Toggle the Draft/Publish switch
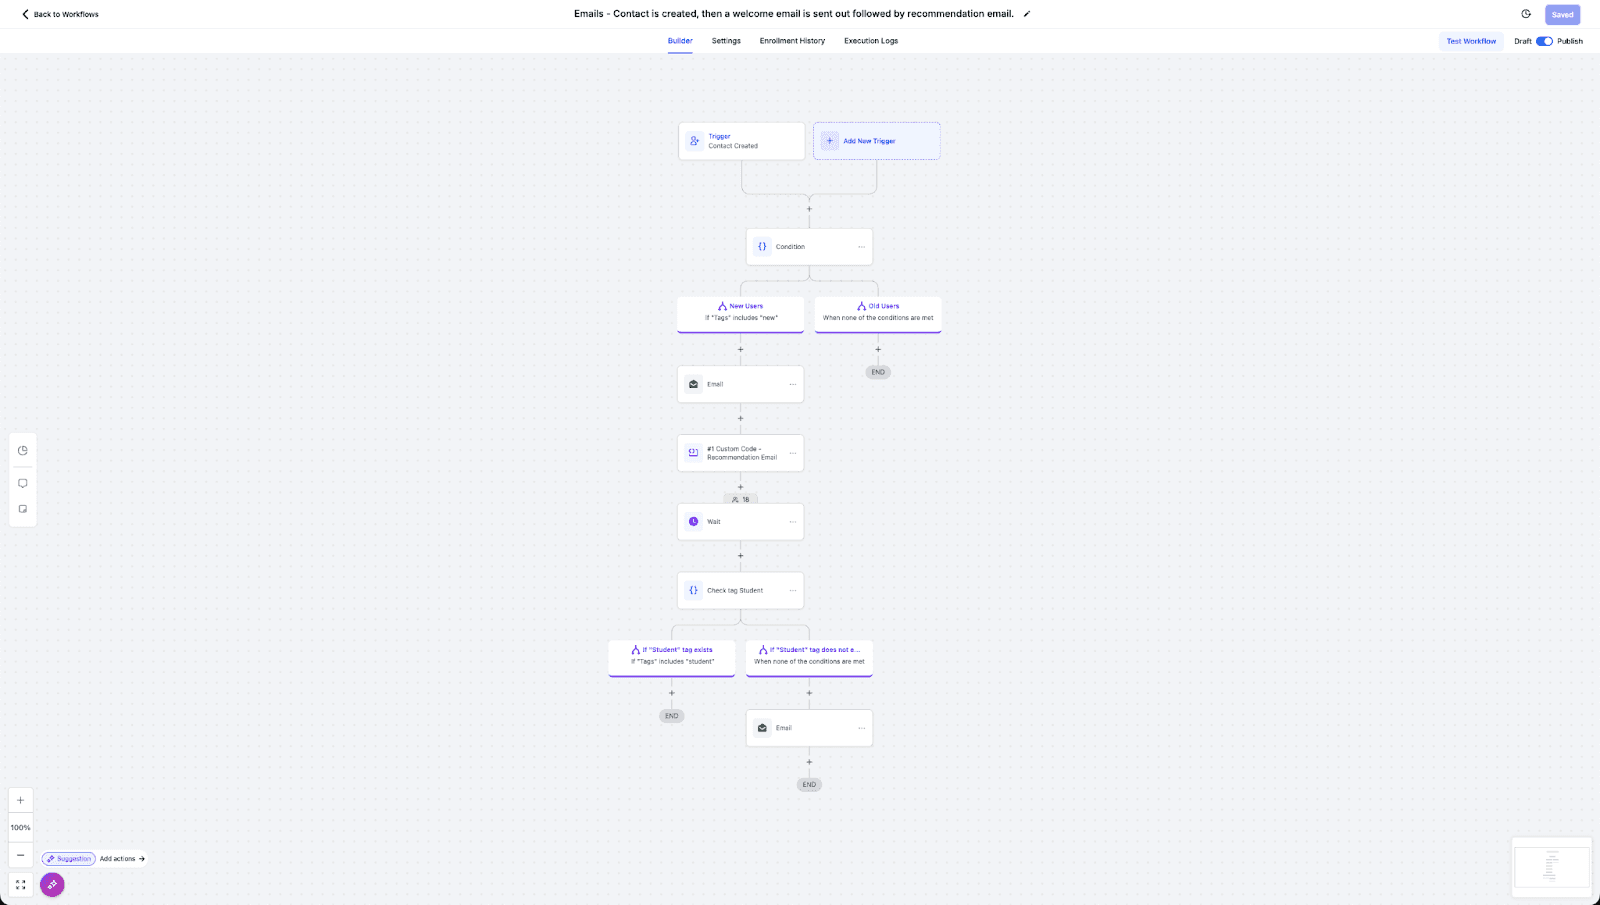Screen dimensions: 1600x905 point(1544,41)
